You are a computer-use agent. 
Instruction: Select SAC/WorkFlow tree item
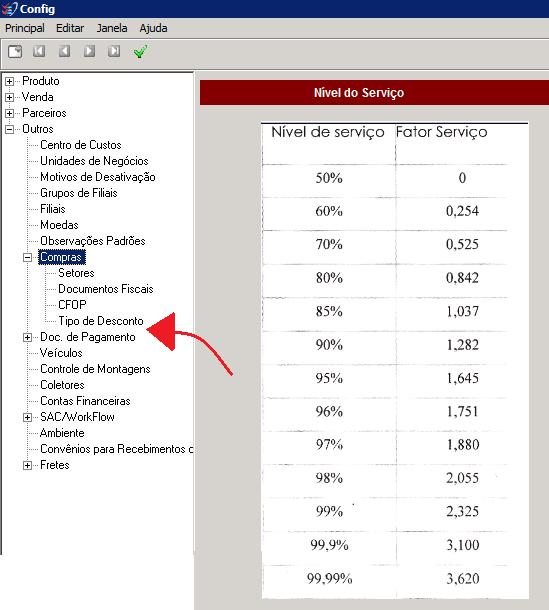[x=77, y=417]
